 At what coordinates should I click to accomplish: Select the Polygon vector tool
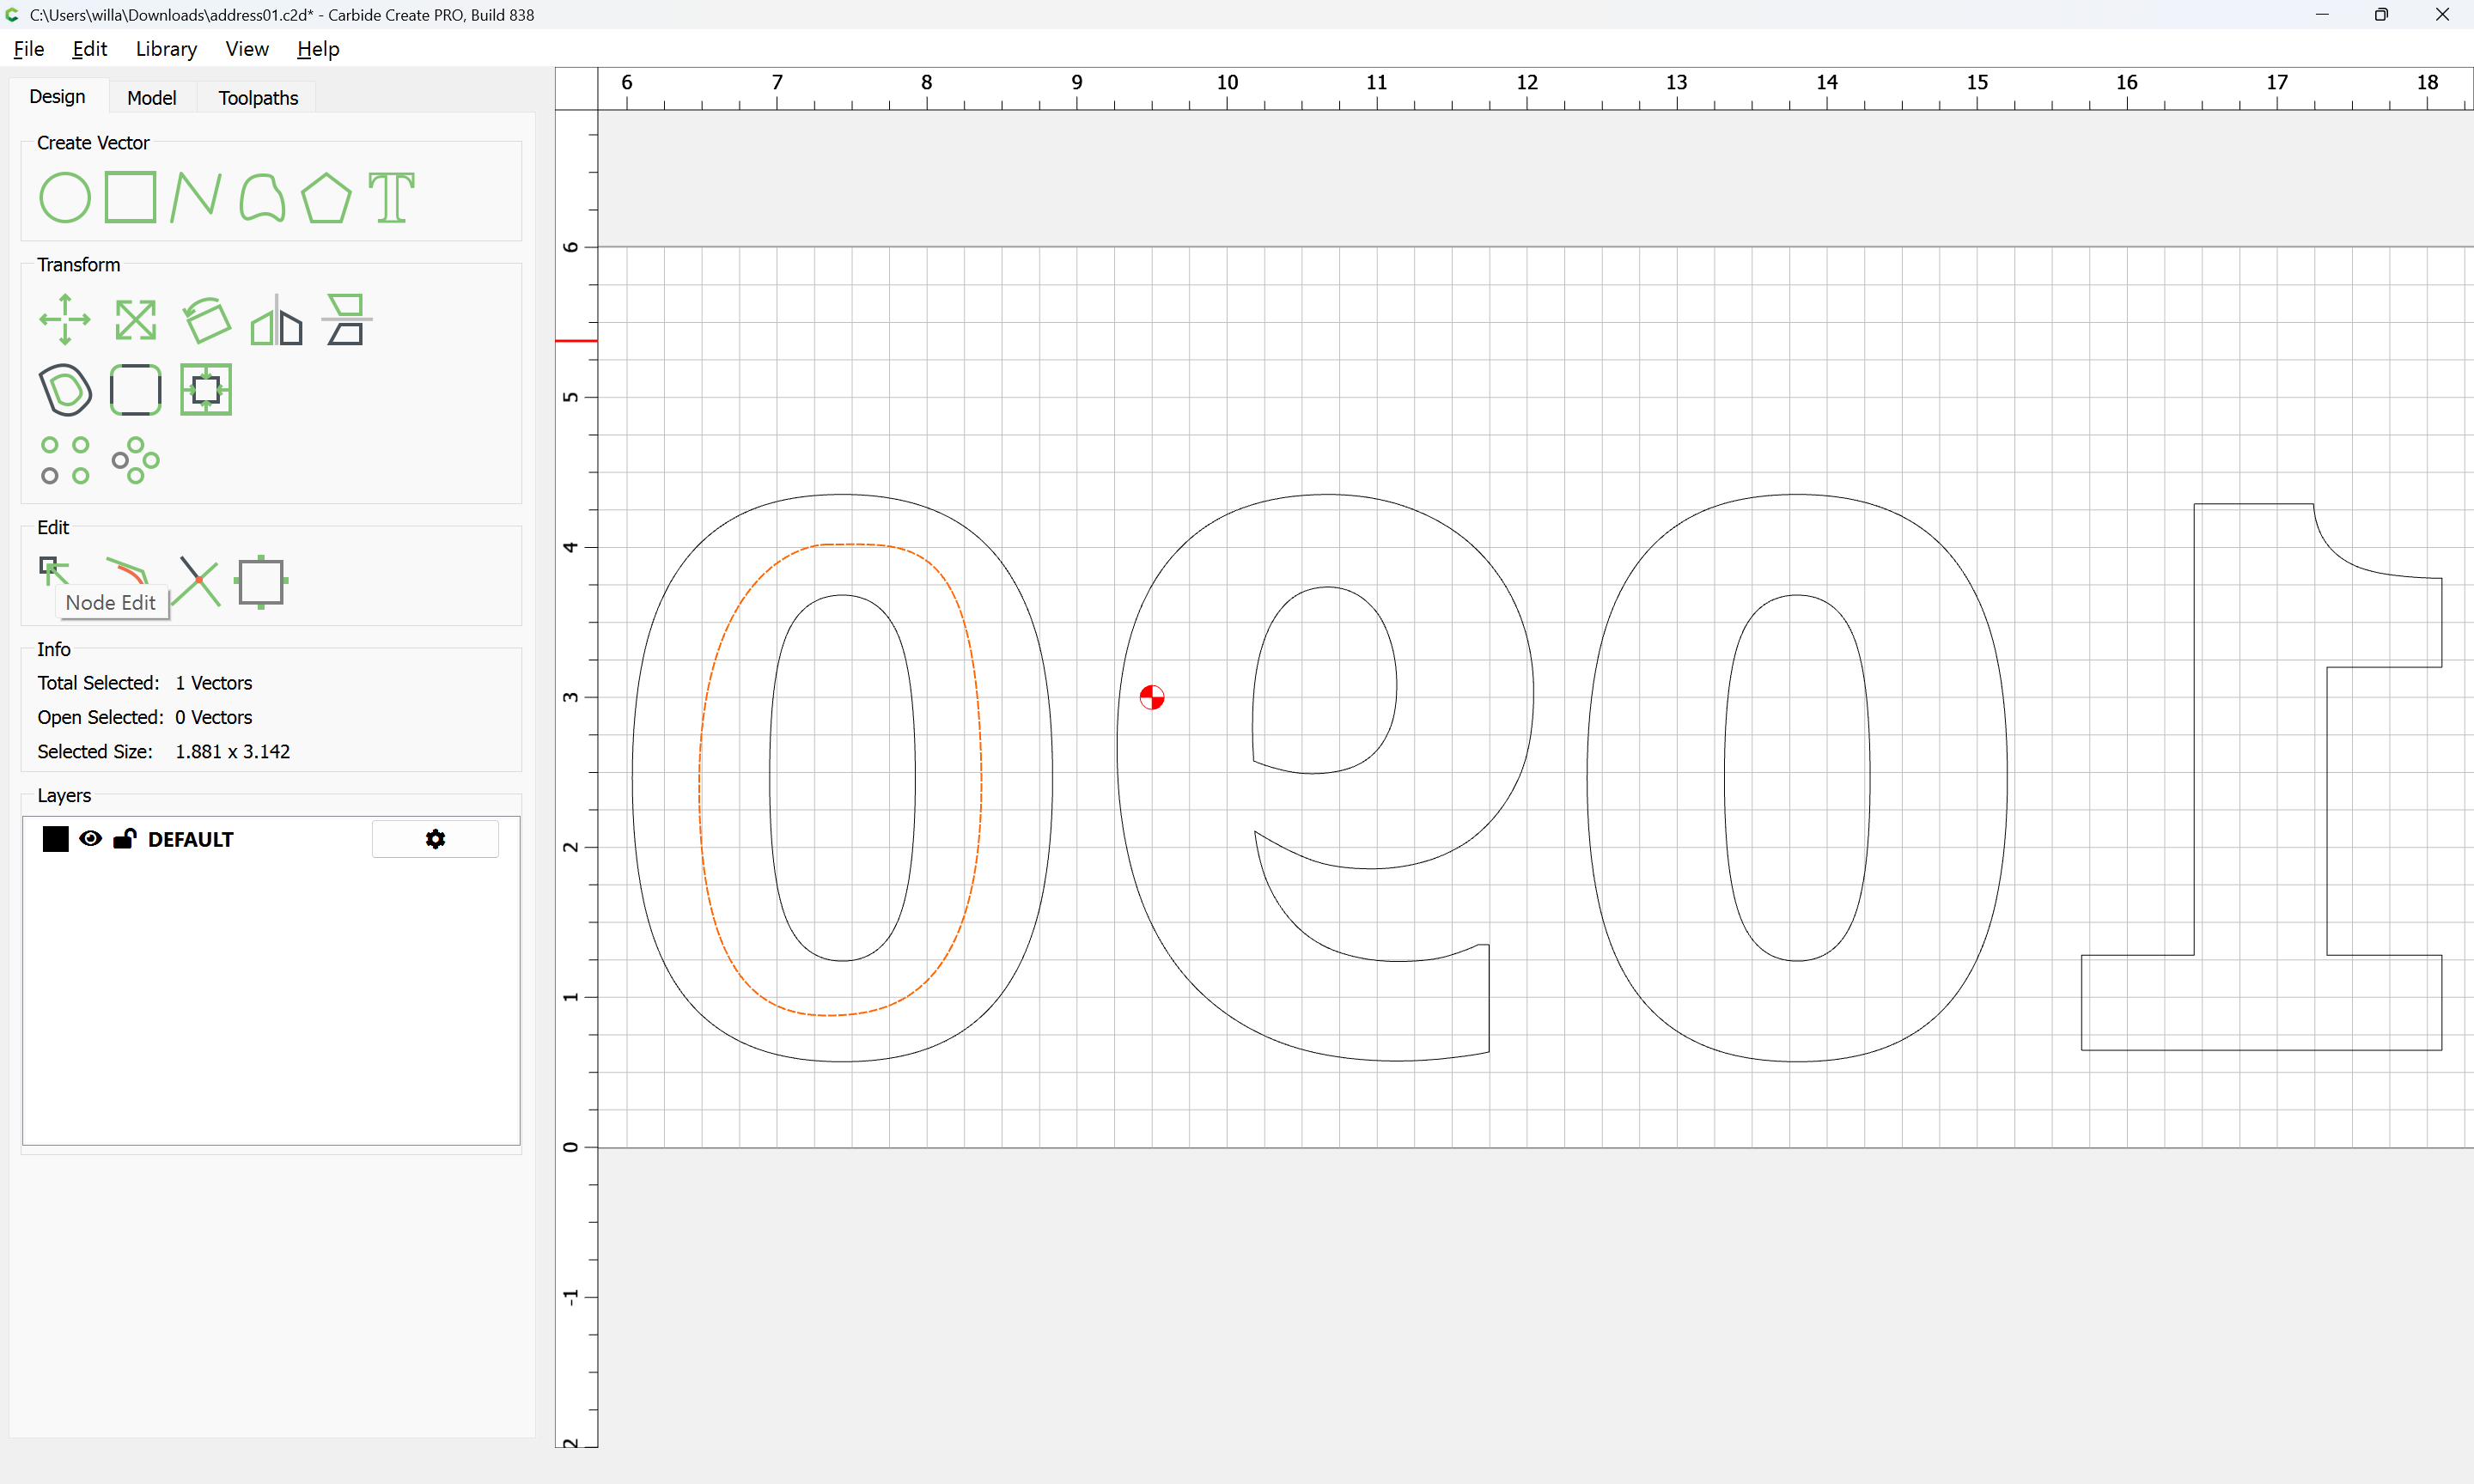(x=326, y=197)
